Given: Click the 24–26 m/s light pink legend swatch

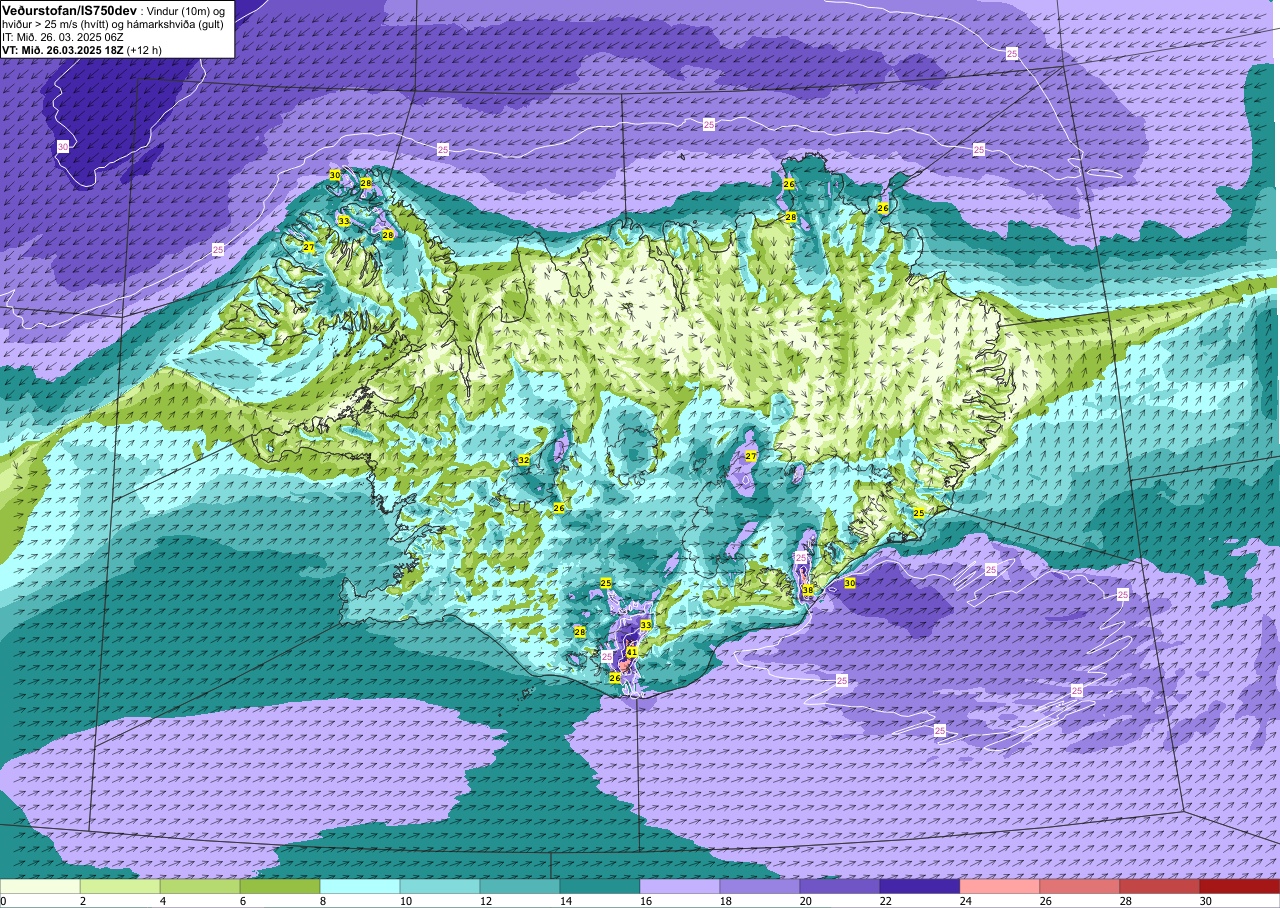Looking at the screenshot, I should pyautogui.click(x=1000, y=886).
